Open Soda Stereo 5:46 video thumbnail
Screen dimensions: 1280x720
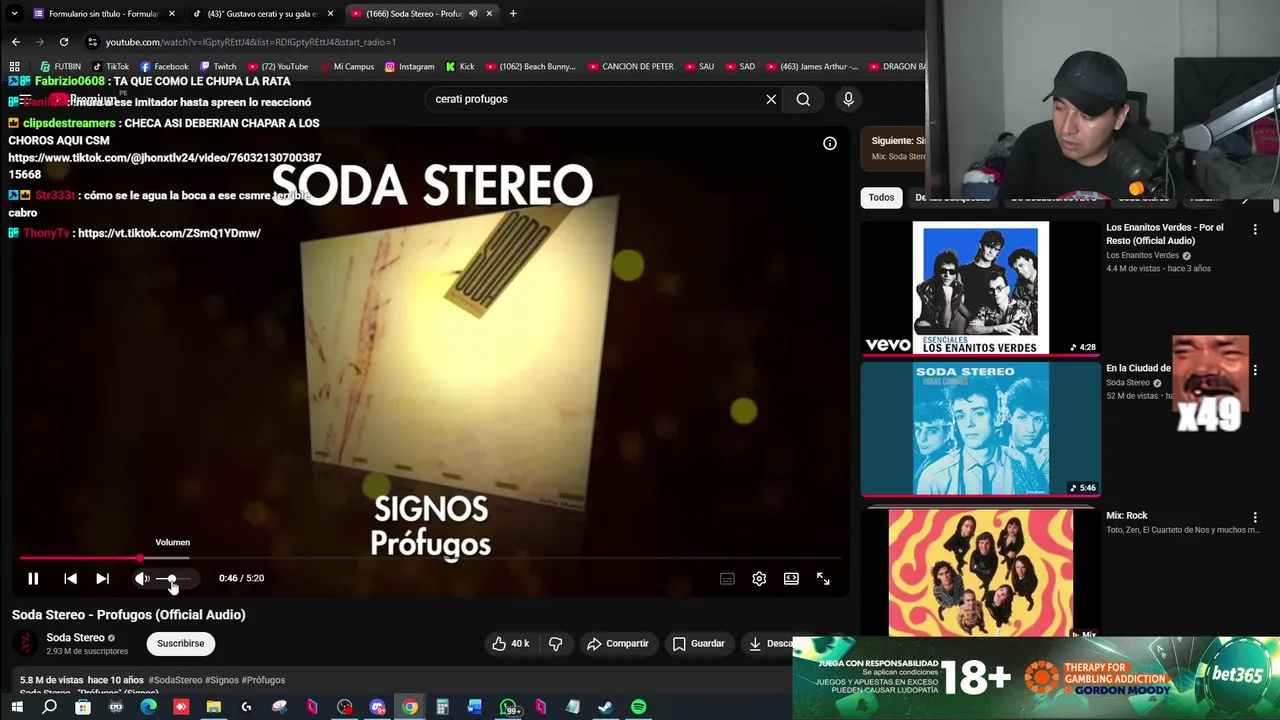(x=980, y=429)
